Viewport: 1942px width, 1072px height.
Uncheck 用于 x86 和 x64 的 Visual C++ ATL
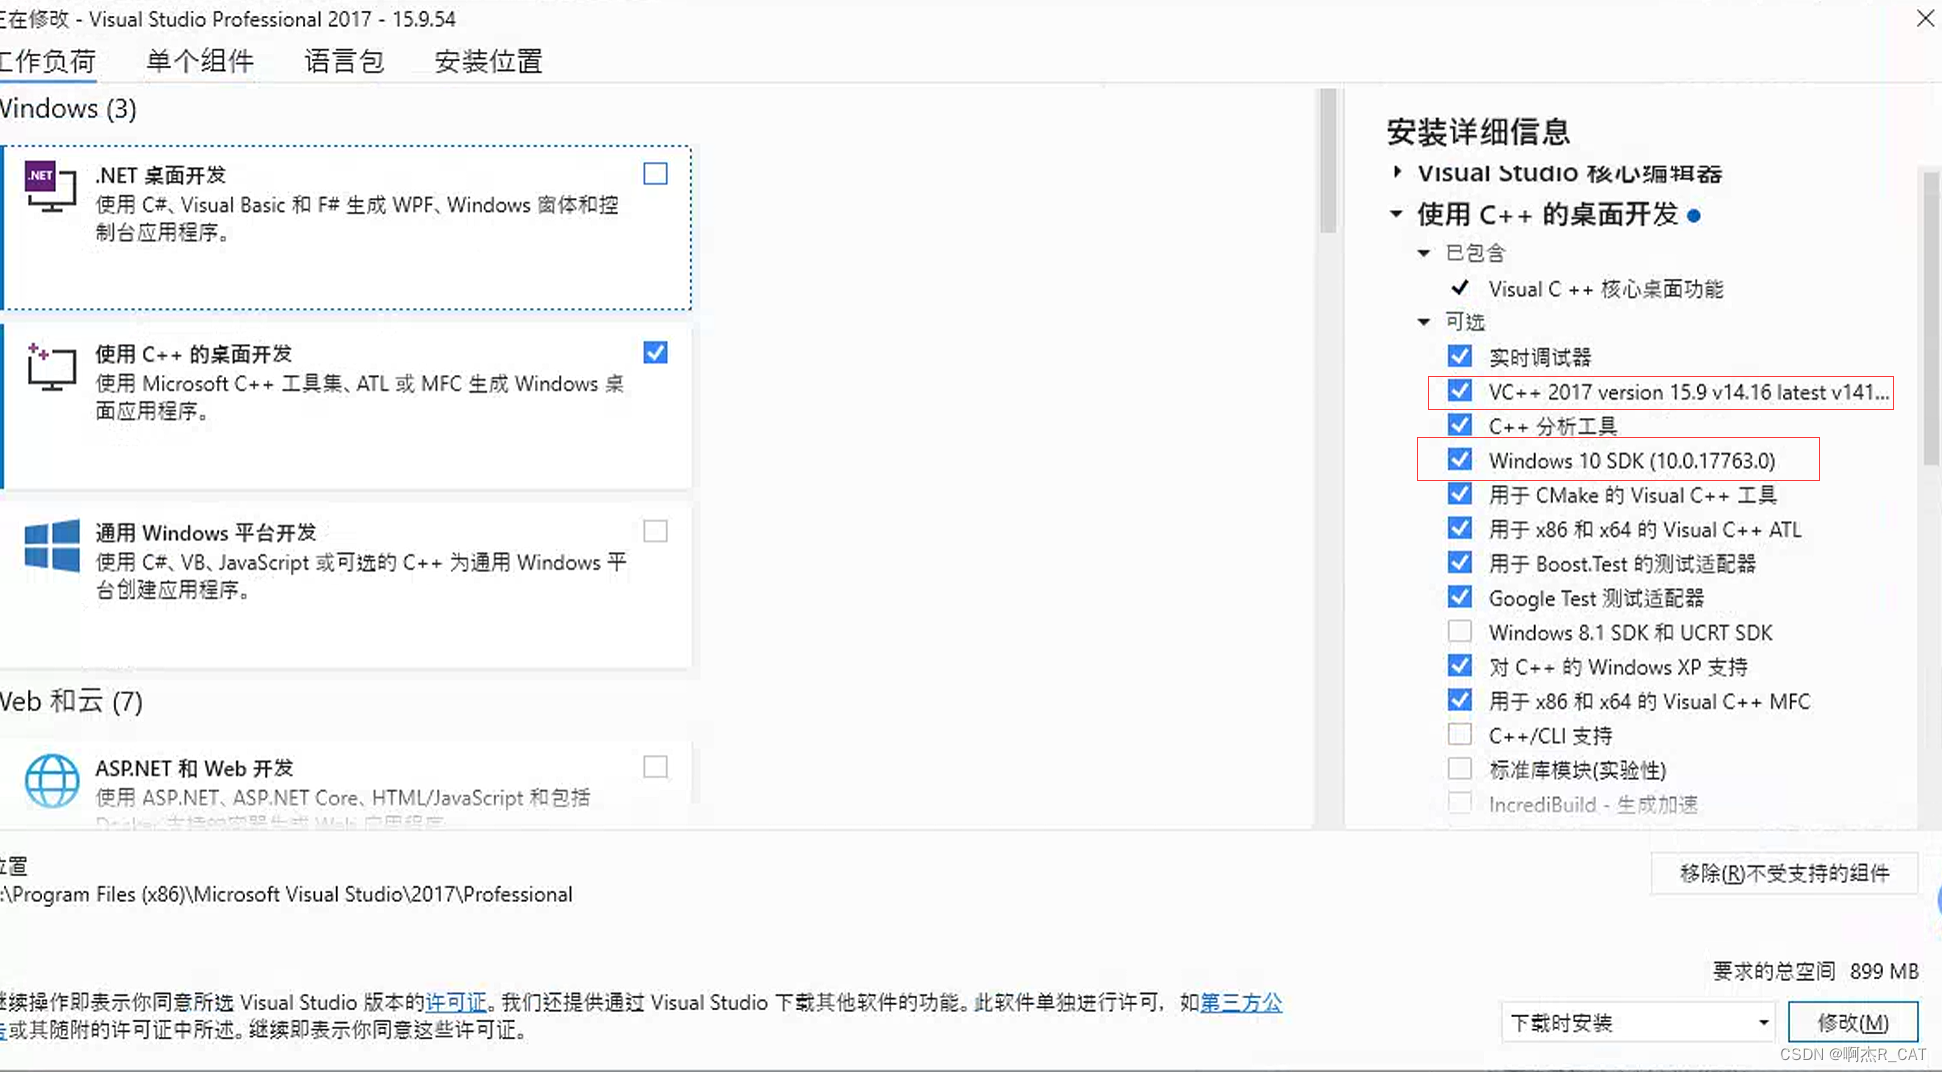tap(1459, 528)
